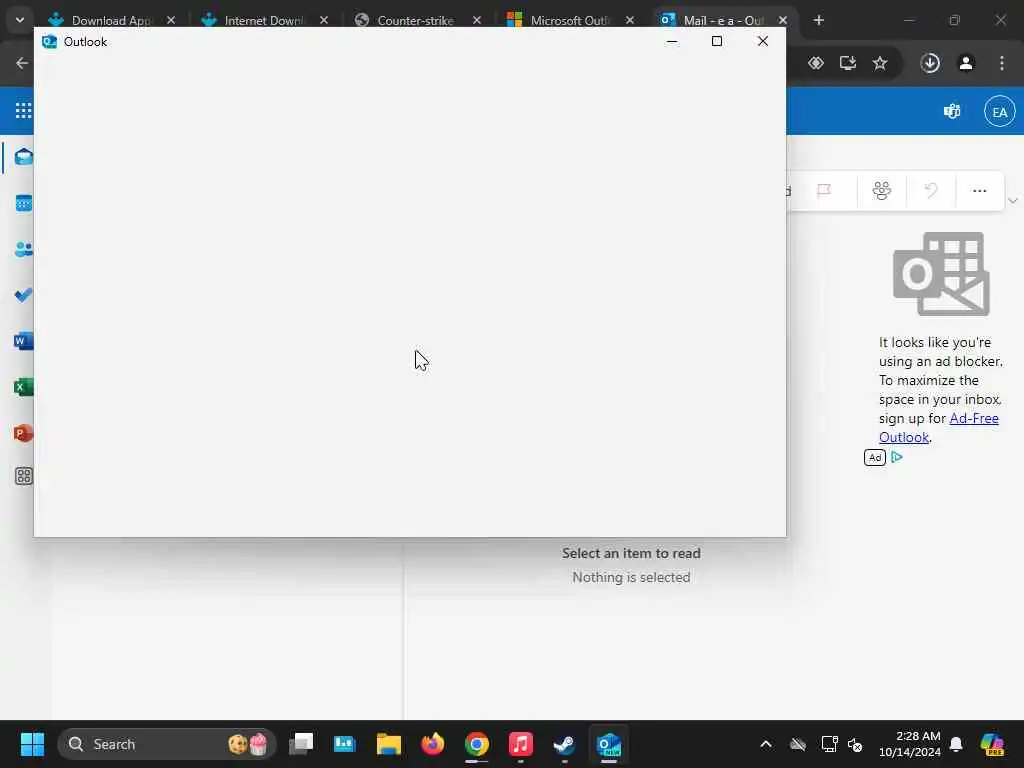Viewport: 1024px width, 768px height.
Task: Flag the message with flag icon
Action: [824, 191]
